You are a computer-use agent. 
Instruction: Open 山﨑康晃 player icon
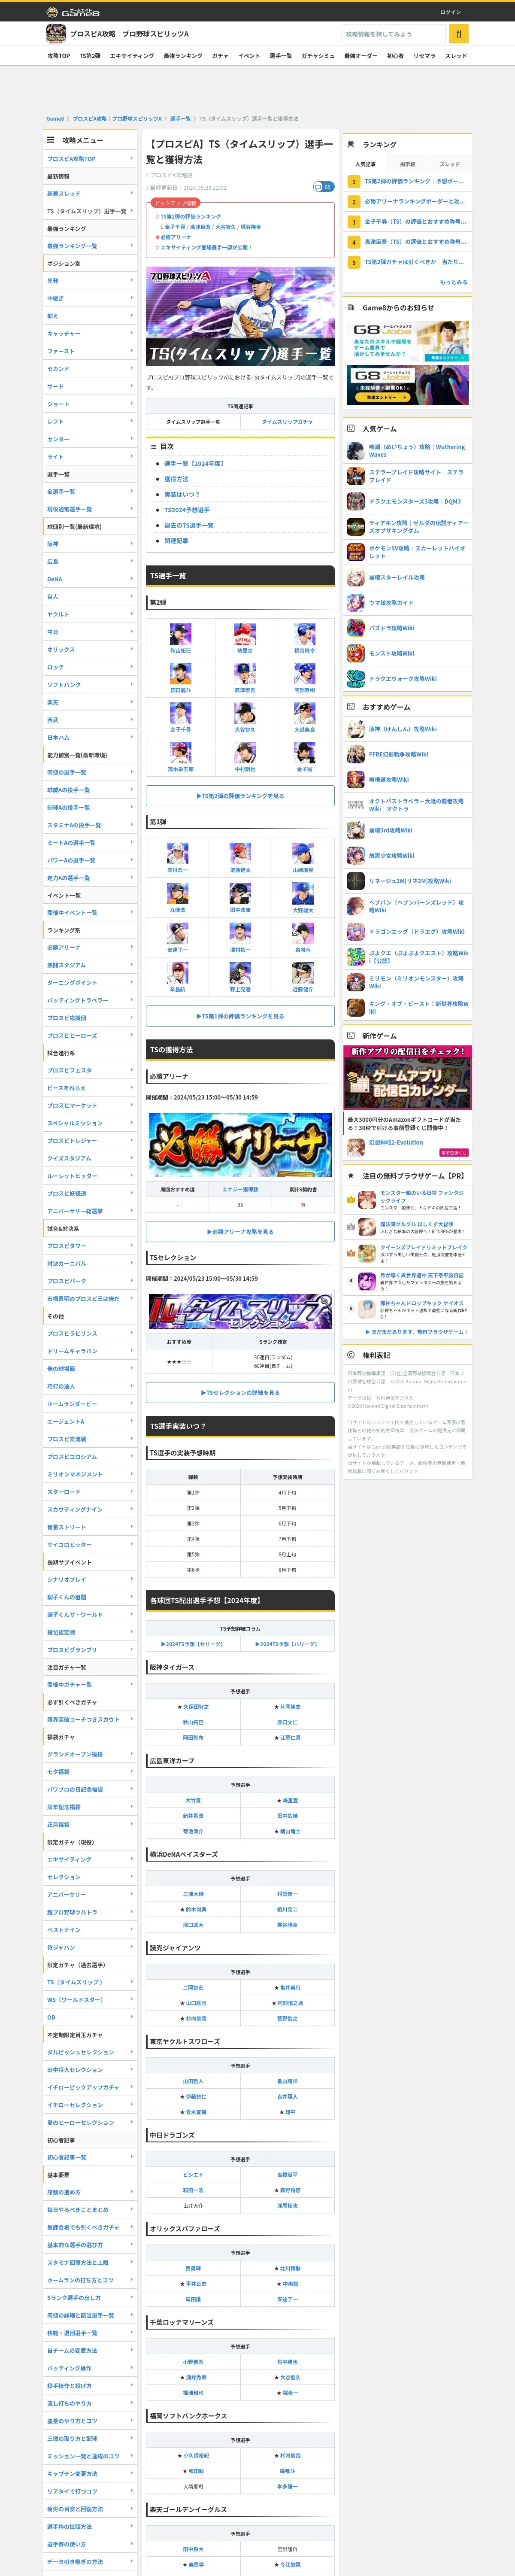point(302,854)
